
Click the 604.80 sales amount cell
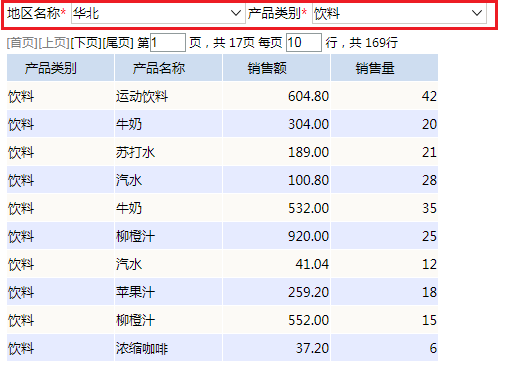(x=276, y=96)
